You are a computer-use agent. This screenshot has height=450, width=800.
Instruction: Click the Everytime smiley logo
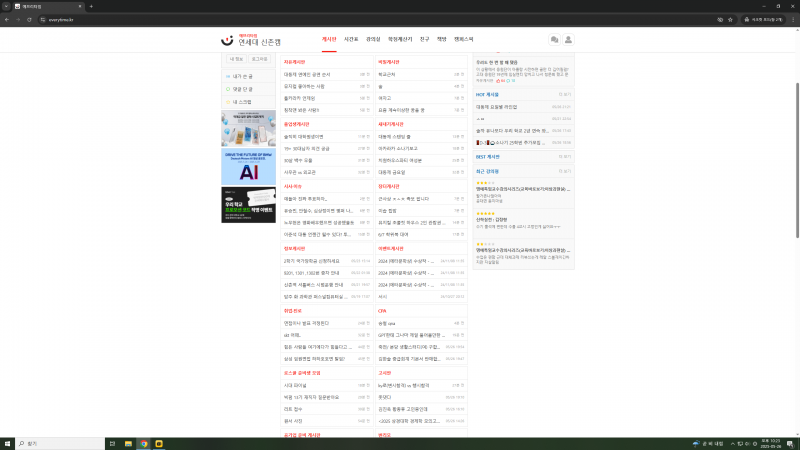(228, 40)
